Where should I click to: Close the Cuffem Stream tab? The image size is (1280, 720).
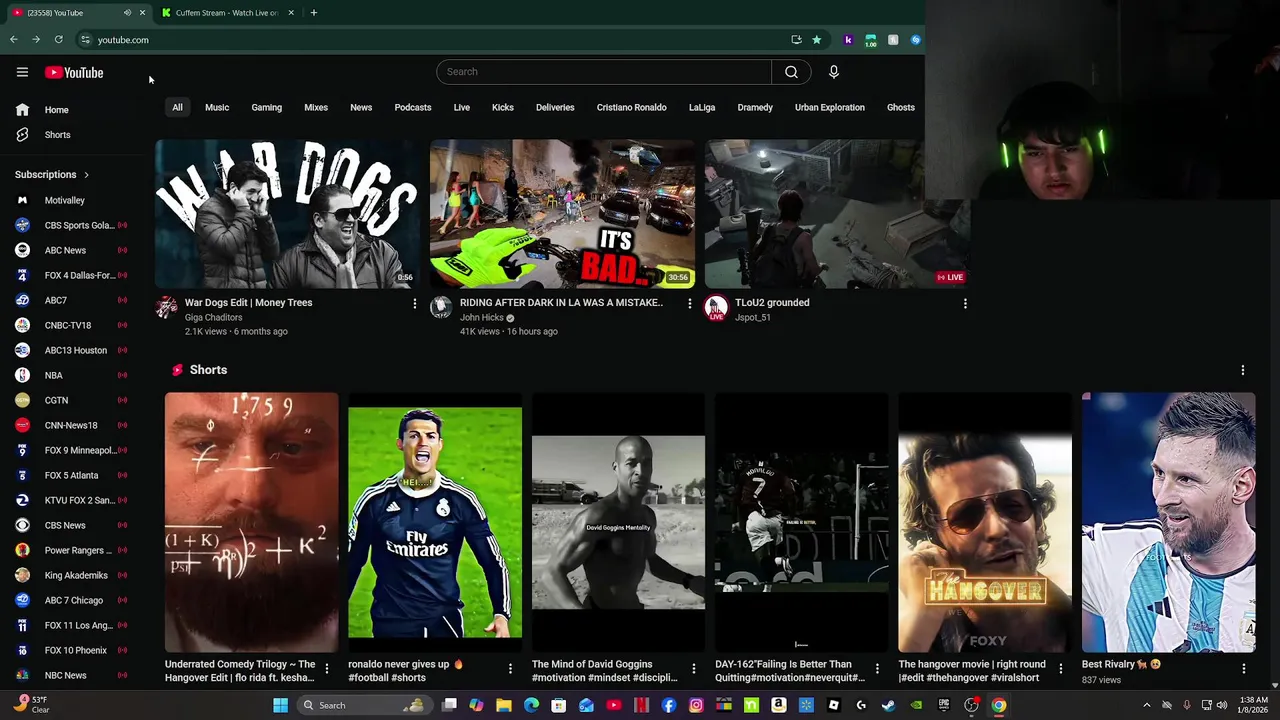coord(291,13)
